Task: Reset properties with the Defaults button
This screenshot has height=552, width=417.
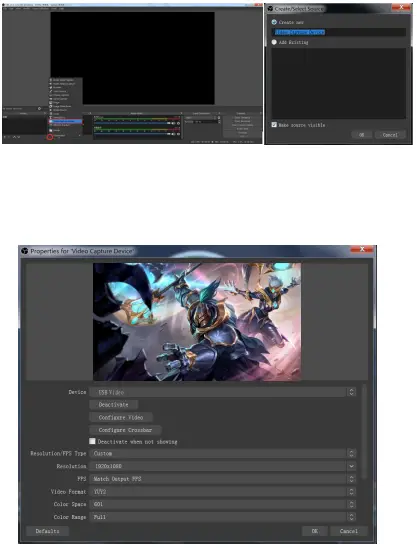Action: (48, 531)
